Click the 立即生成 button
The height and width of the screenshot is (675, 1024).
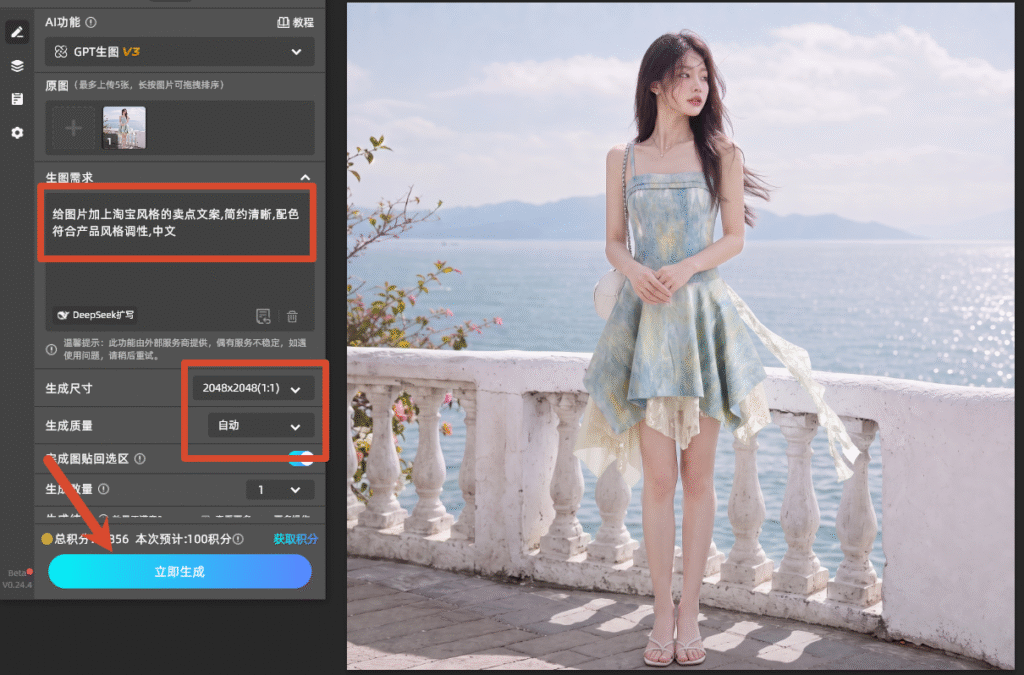[x=180, y=571]
